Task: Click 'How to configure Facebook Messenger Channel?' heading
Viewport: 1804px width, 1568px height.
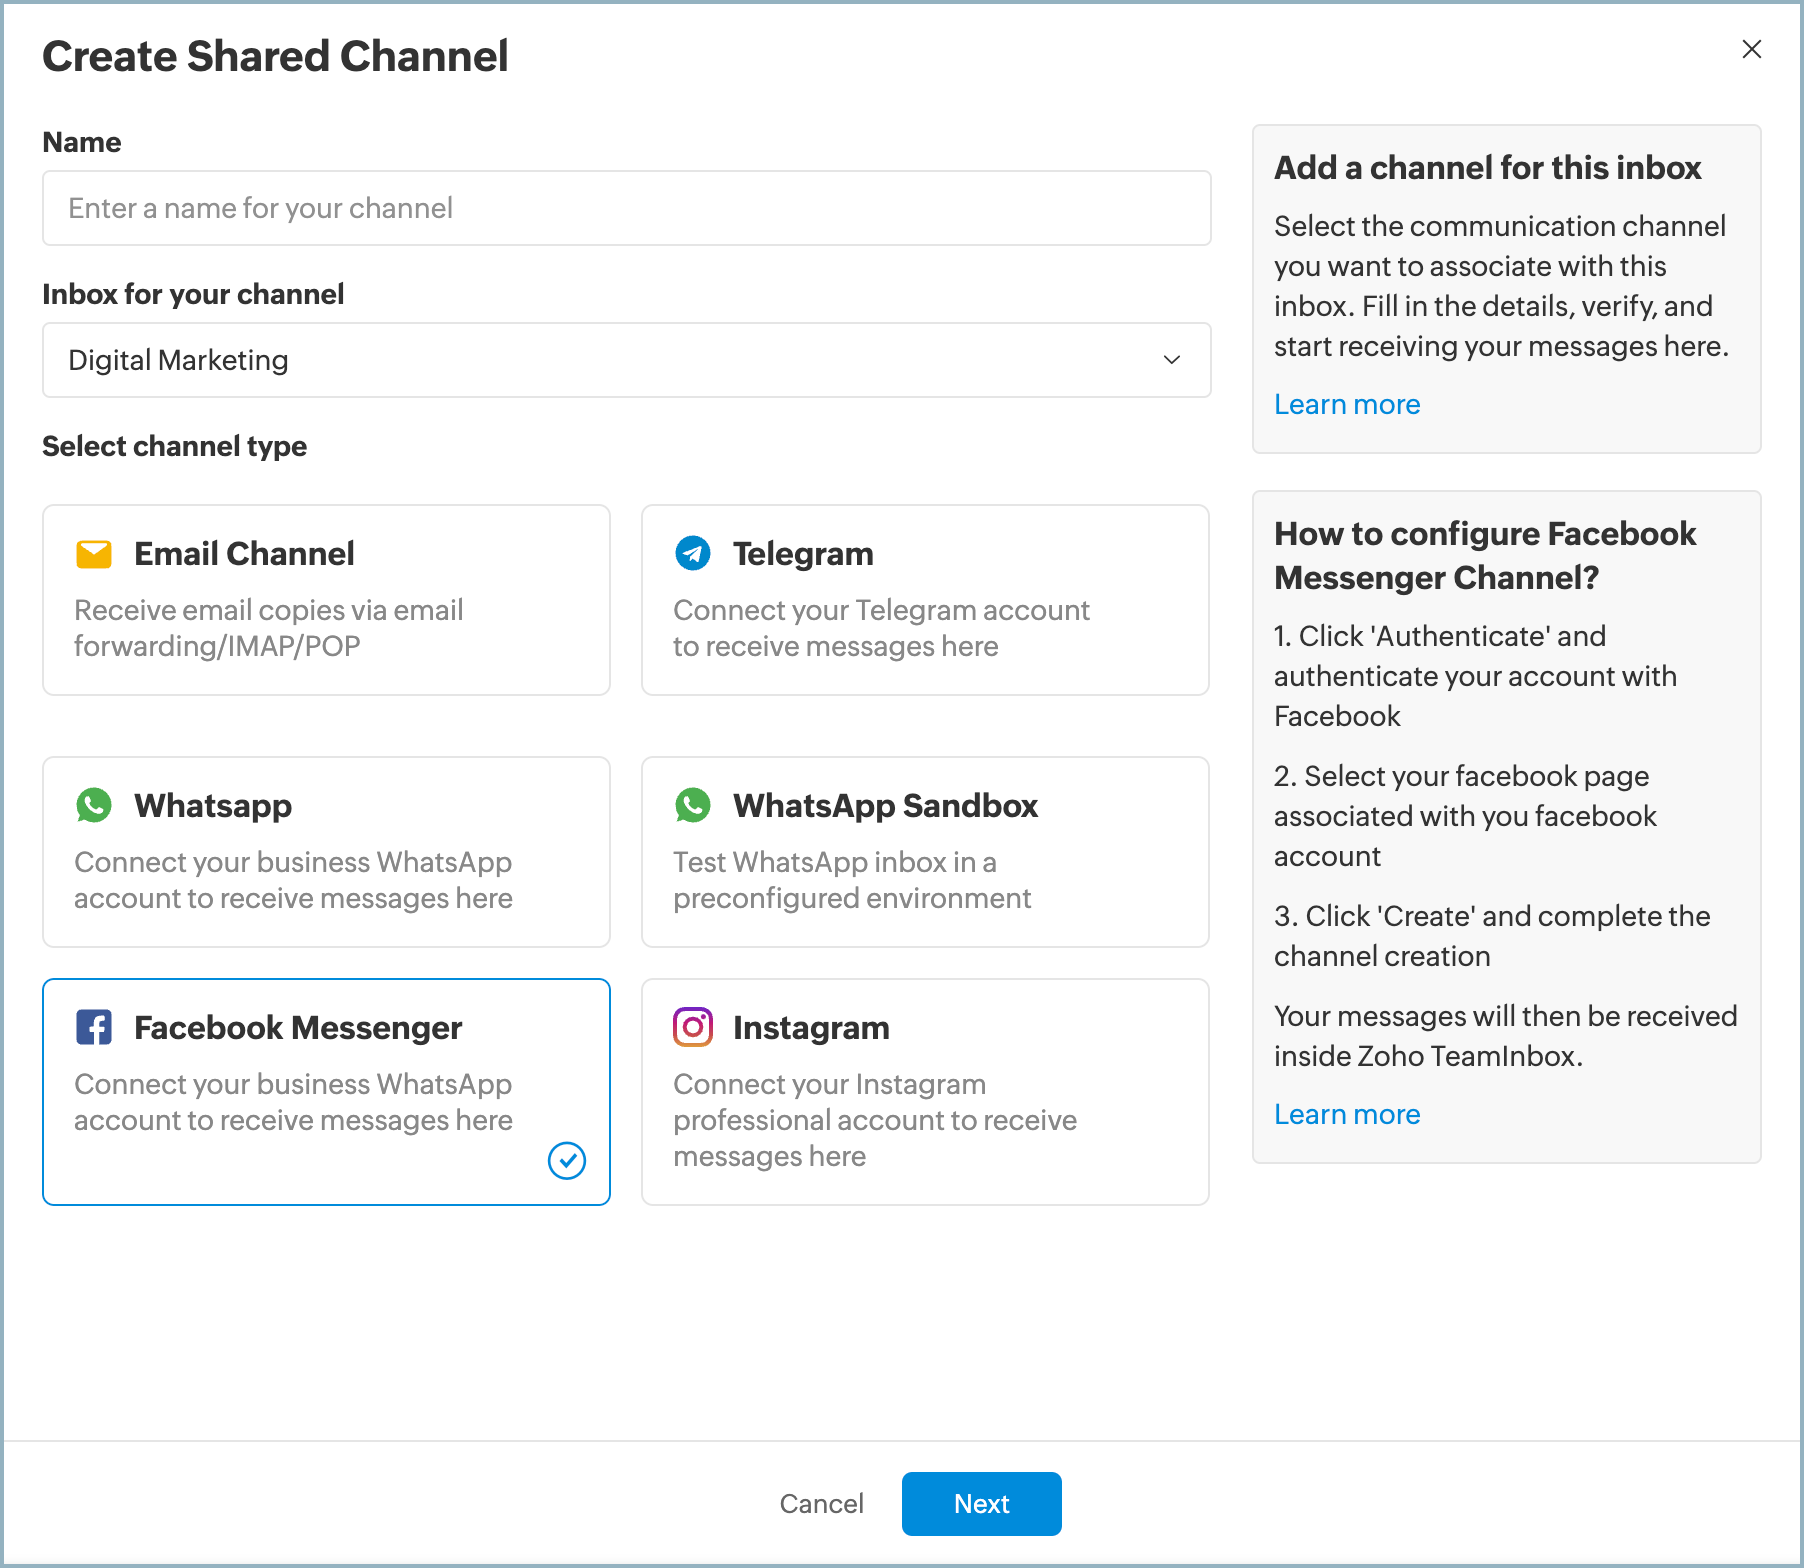Action: 1485,556
